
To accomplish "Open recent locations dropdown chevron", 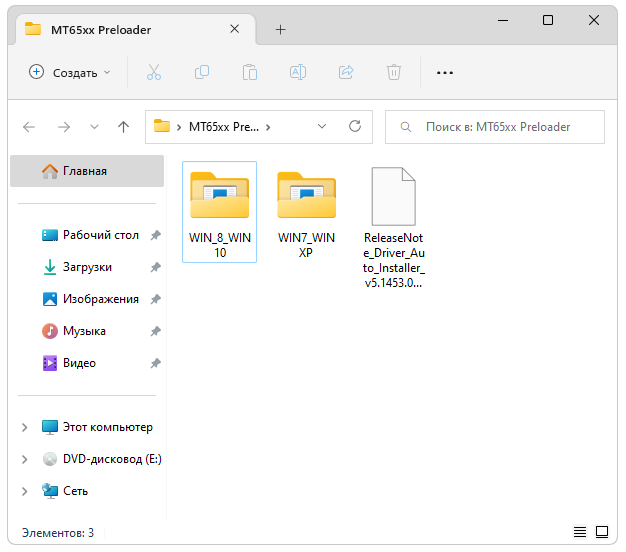I will (x=94, y=127).
